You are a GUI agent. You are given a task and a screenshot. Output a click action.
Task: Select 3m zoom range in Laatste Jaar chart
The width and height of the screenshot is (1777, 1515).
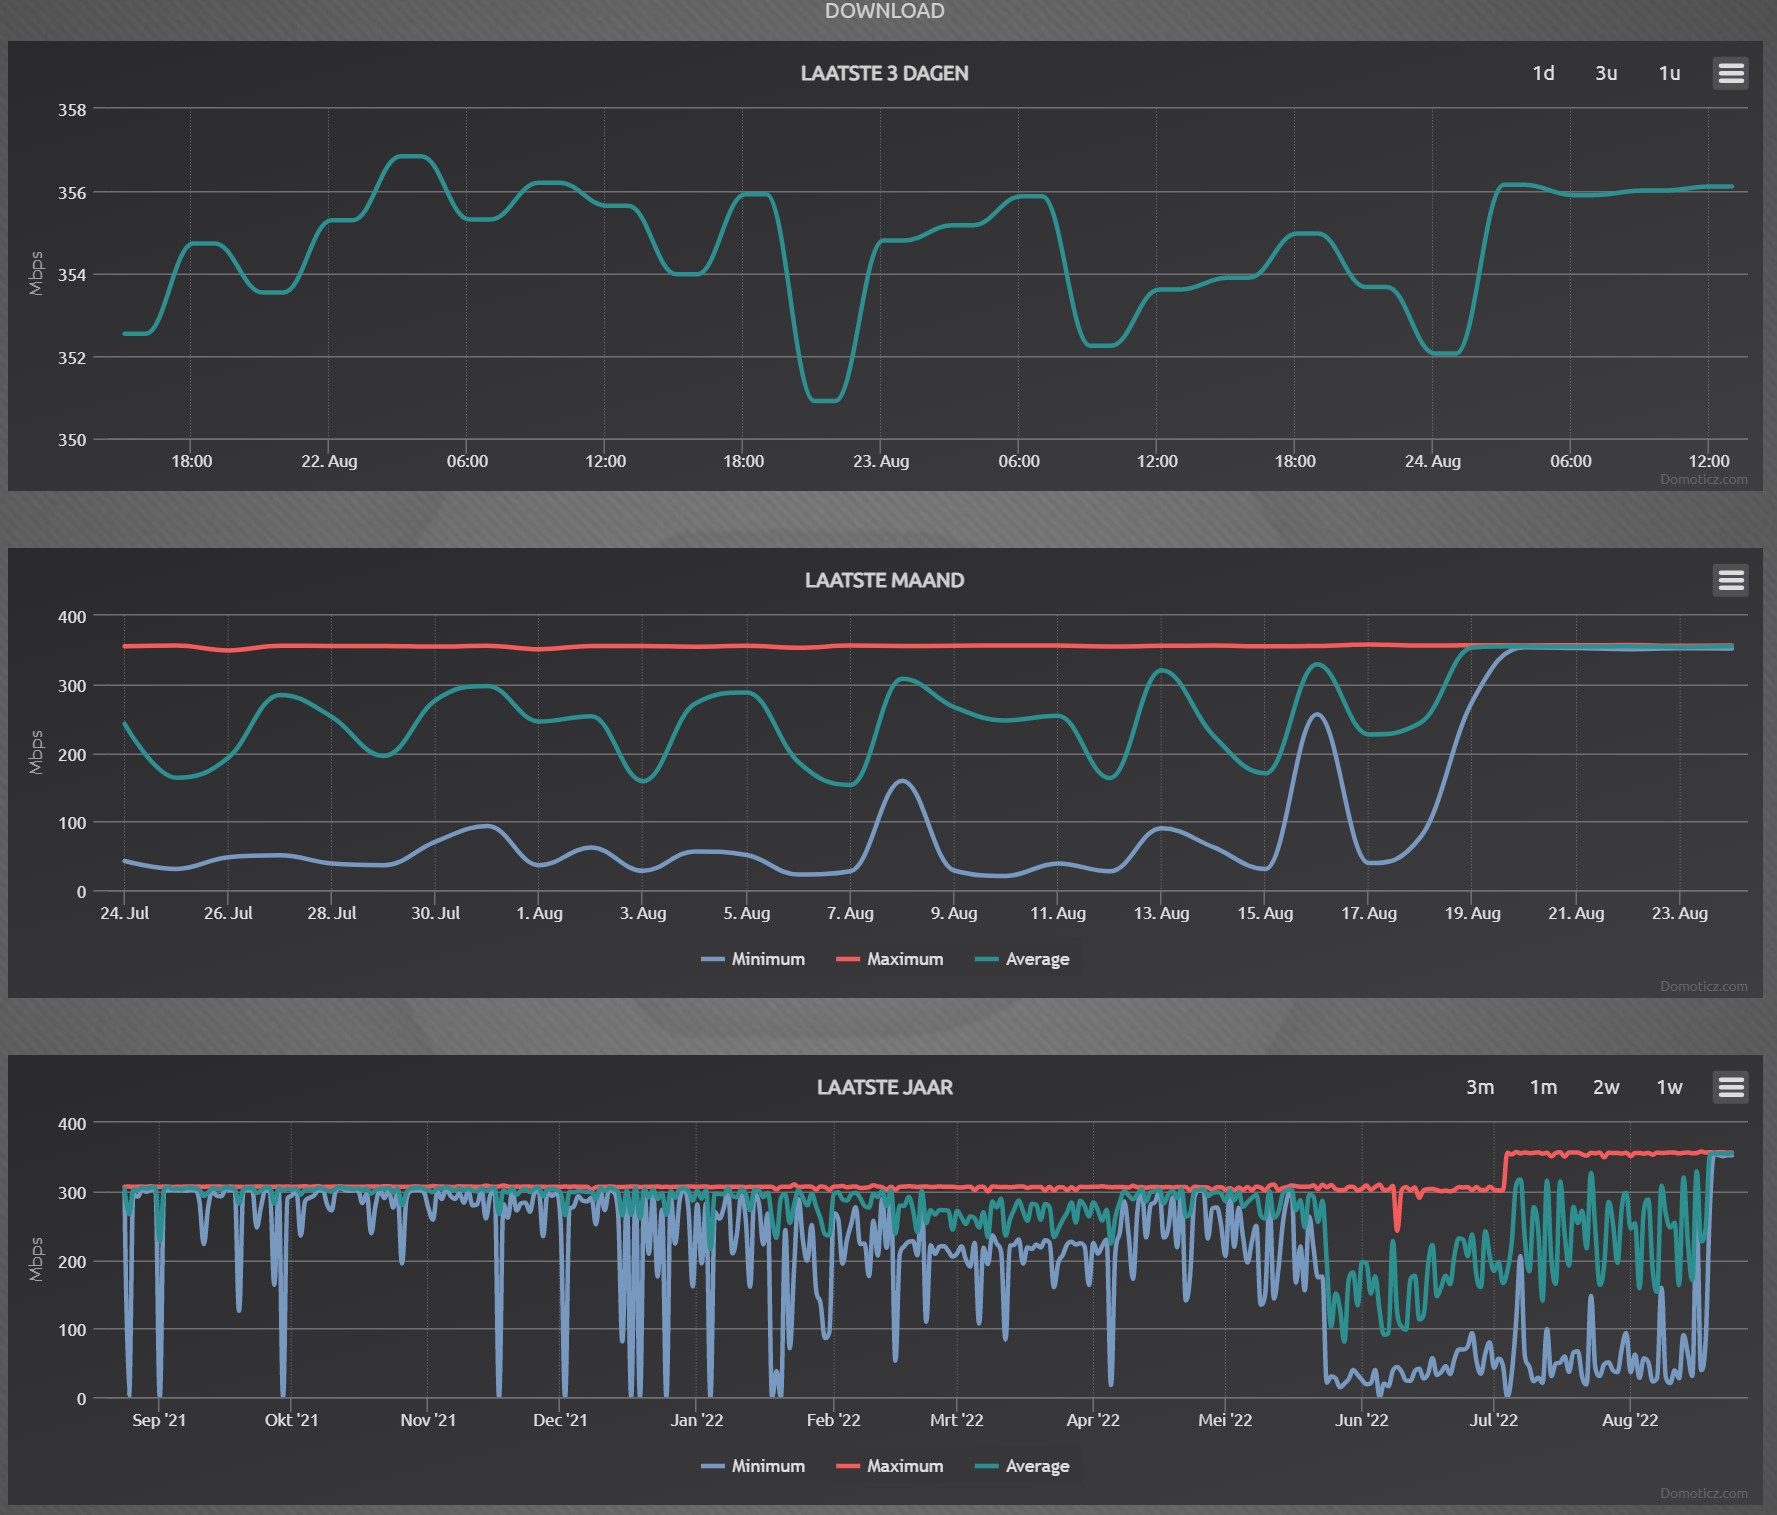click(1480, 1087)
